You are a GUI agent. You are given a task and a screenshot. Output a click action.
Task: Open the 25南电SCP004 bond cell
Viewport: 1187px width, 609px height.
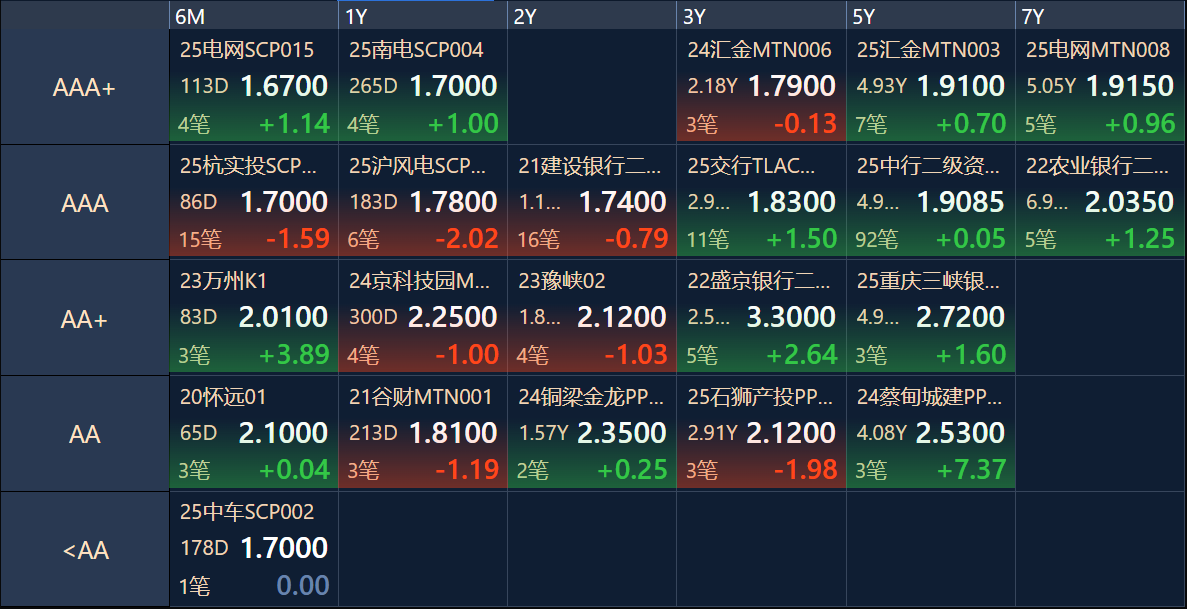423,86
